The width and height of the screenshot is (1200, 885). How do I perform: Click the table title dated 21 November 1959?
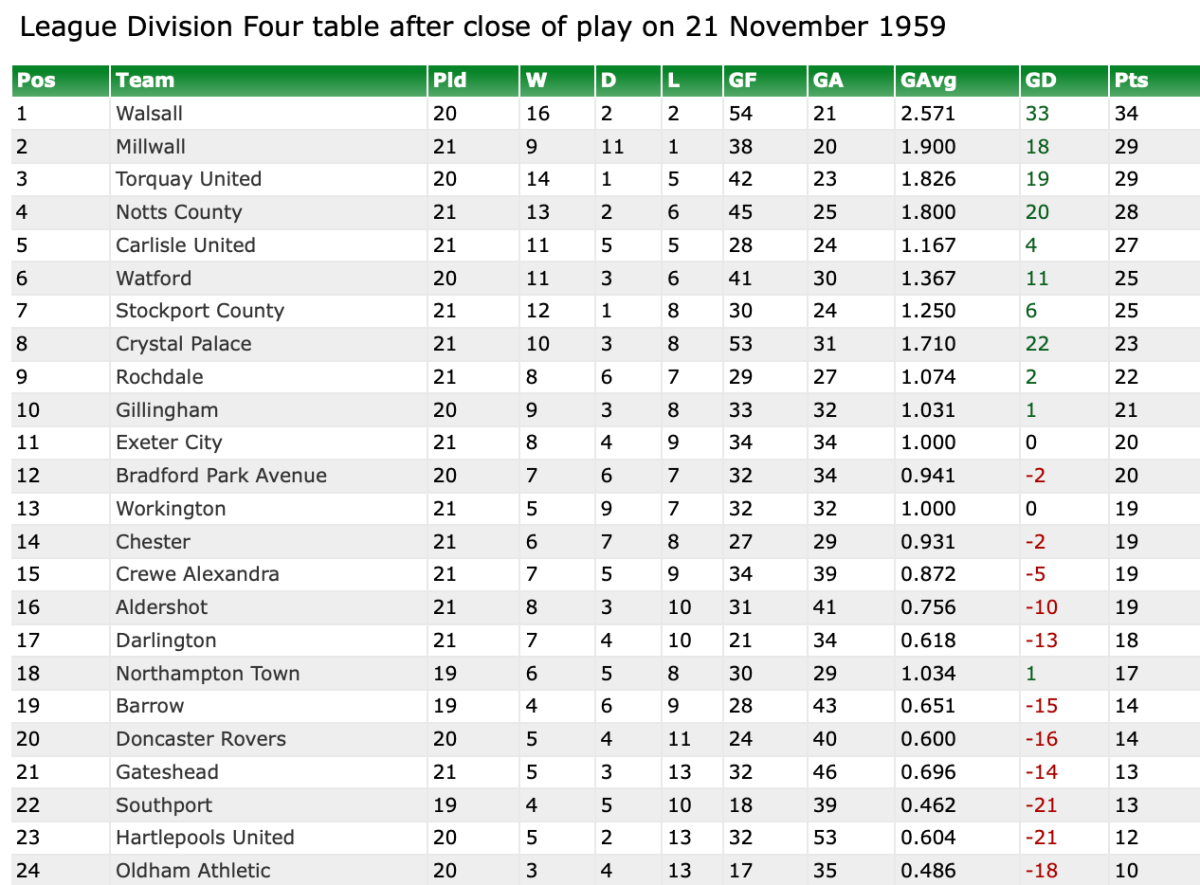coord(482,27)
